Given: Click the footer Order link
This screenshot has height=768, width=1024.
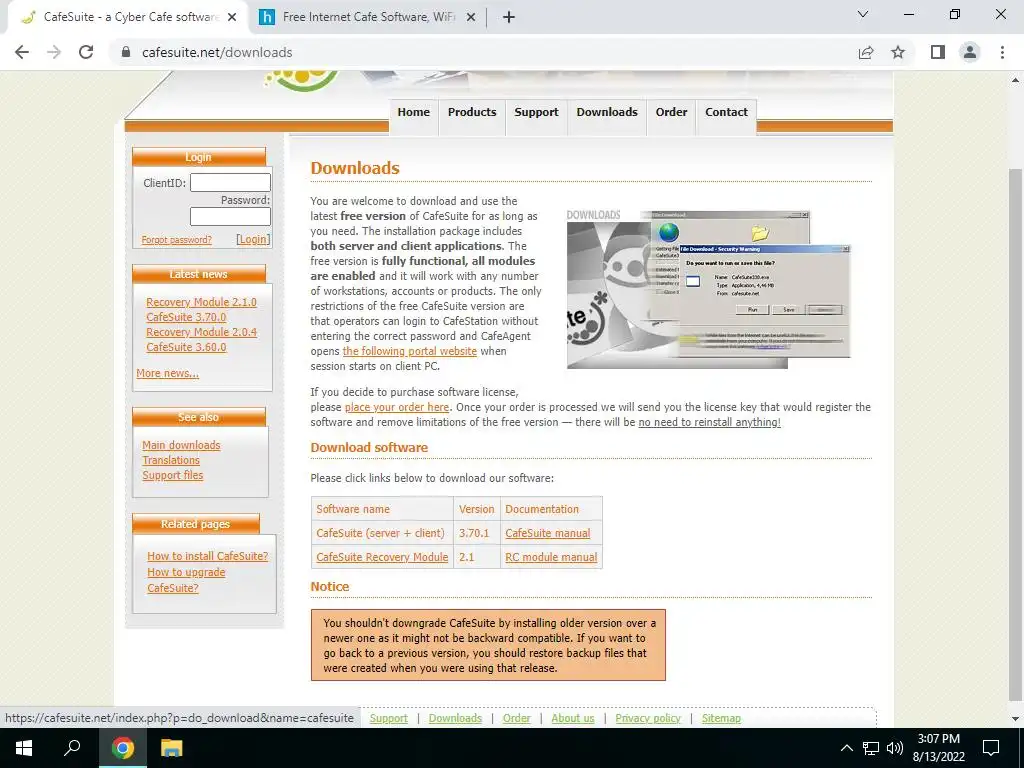Looking at the screenshot, I should click(517, 718).
